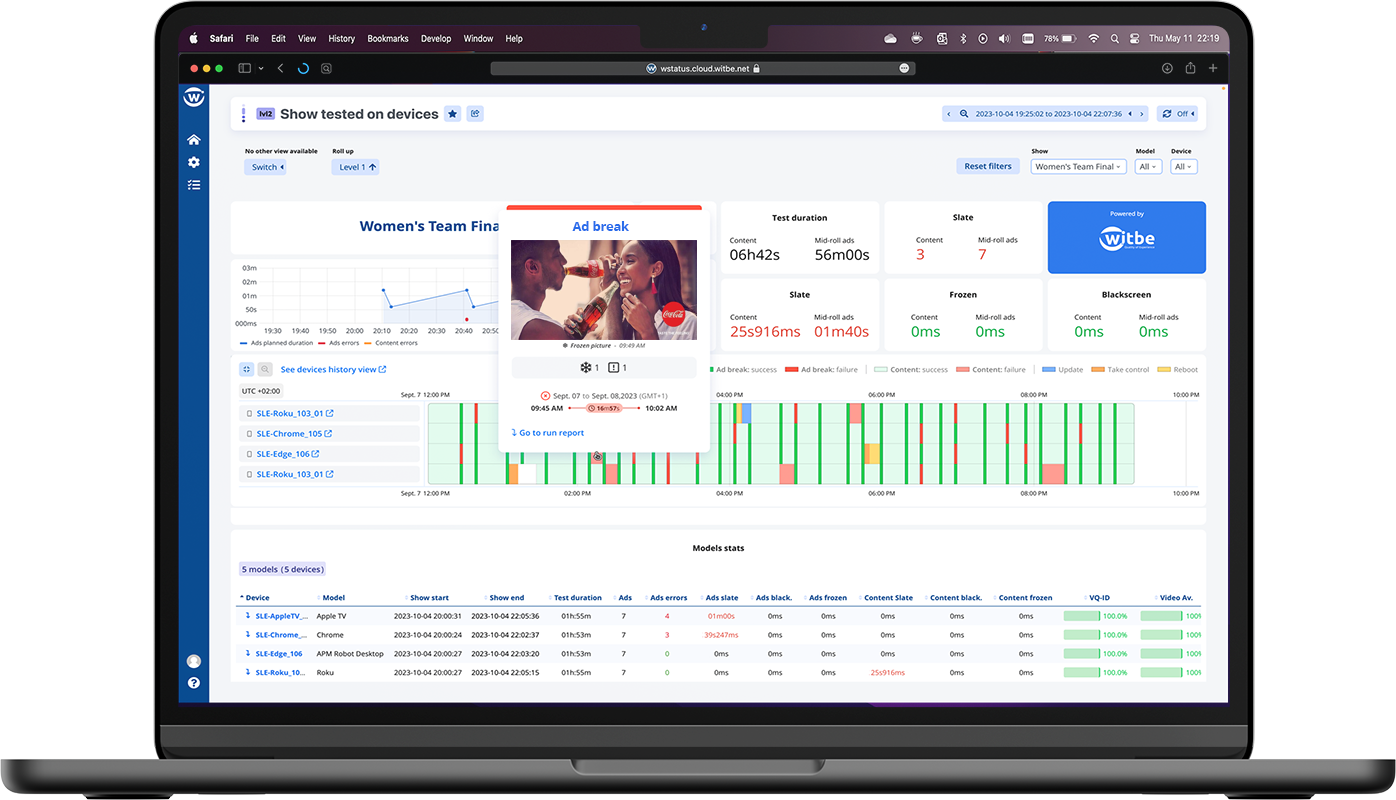Screen dimensions: 1396x800
Task: Click the Reset filters button
Action: (987, 166)
